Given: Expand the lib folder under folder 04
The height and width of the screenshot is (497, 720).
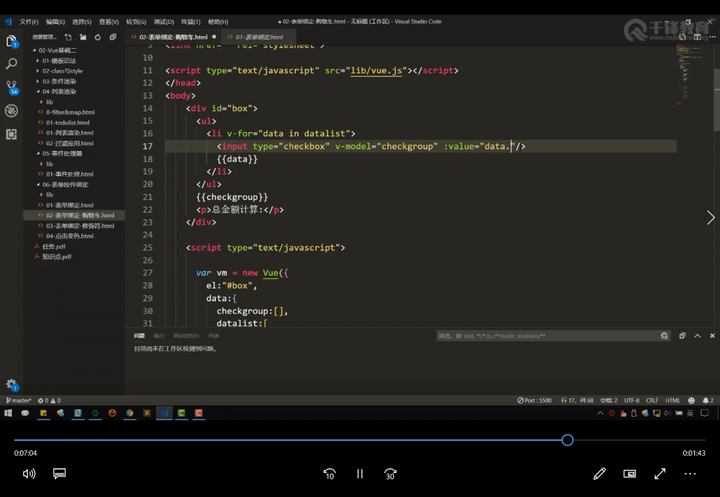Looking at the screenshot, I should point(47,102).
